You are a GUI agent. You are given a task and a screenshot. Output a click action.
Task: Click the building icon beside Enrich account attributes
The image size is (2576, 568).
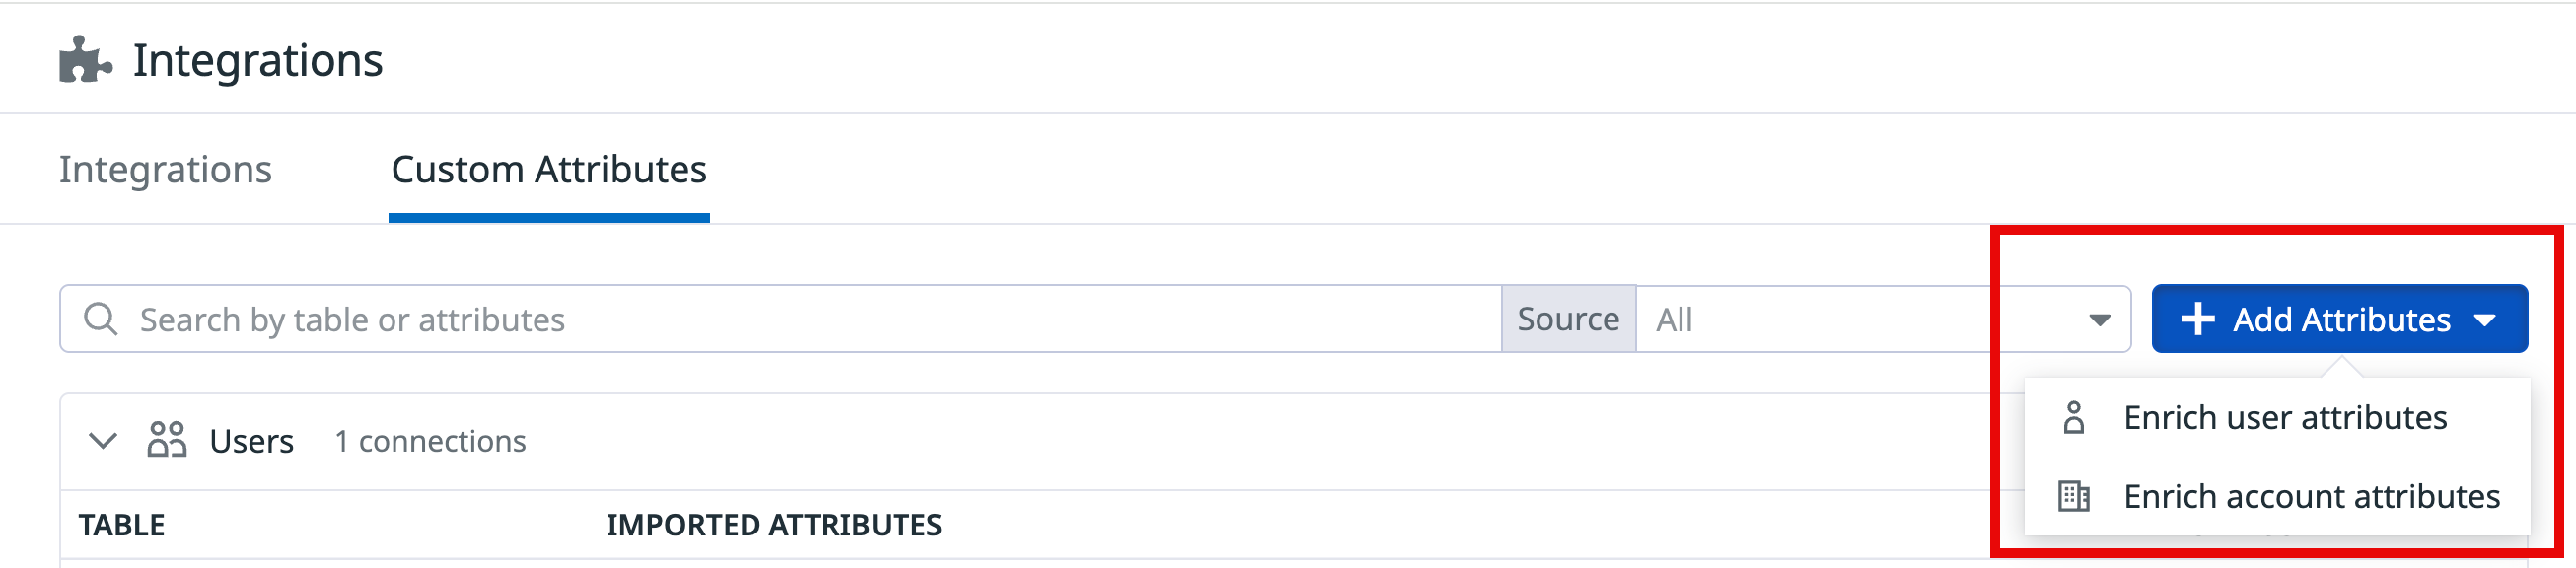pos(2074,496)
